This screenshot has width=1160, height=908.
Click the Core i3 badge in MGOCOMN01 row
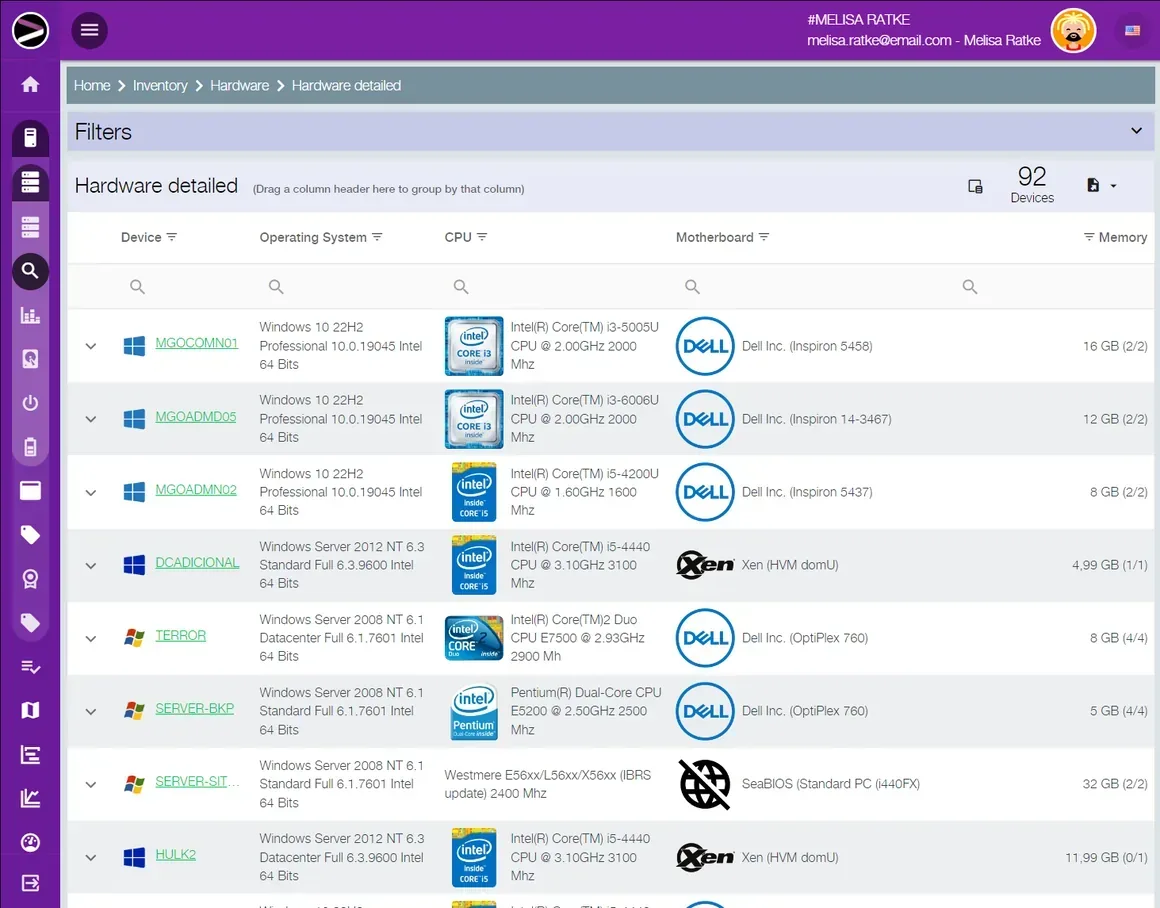click(x=474, y=346)
